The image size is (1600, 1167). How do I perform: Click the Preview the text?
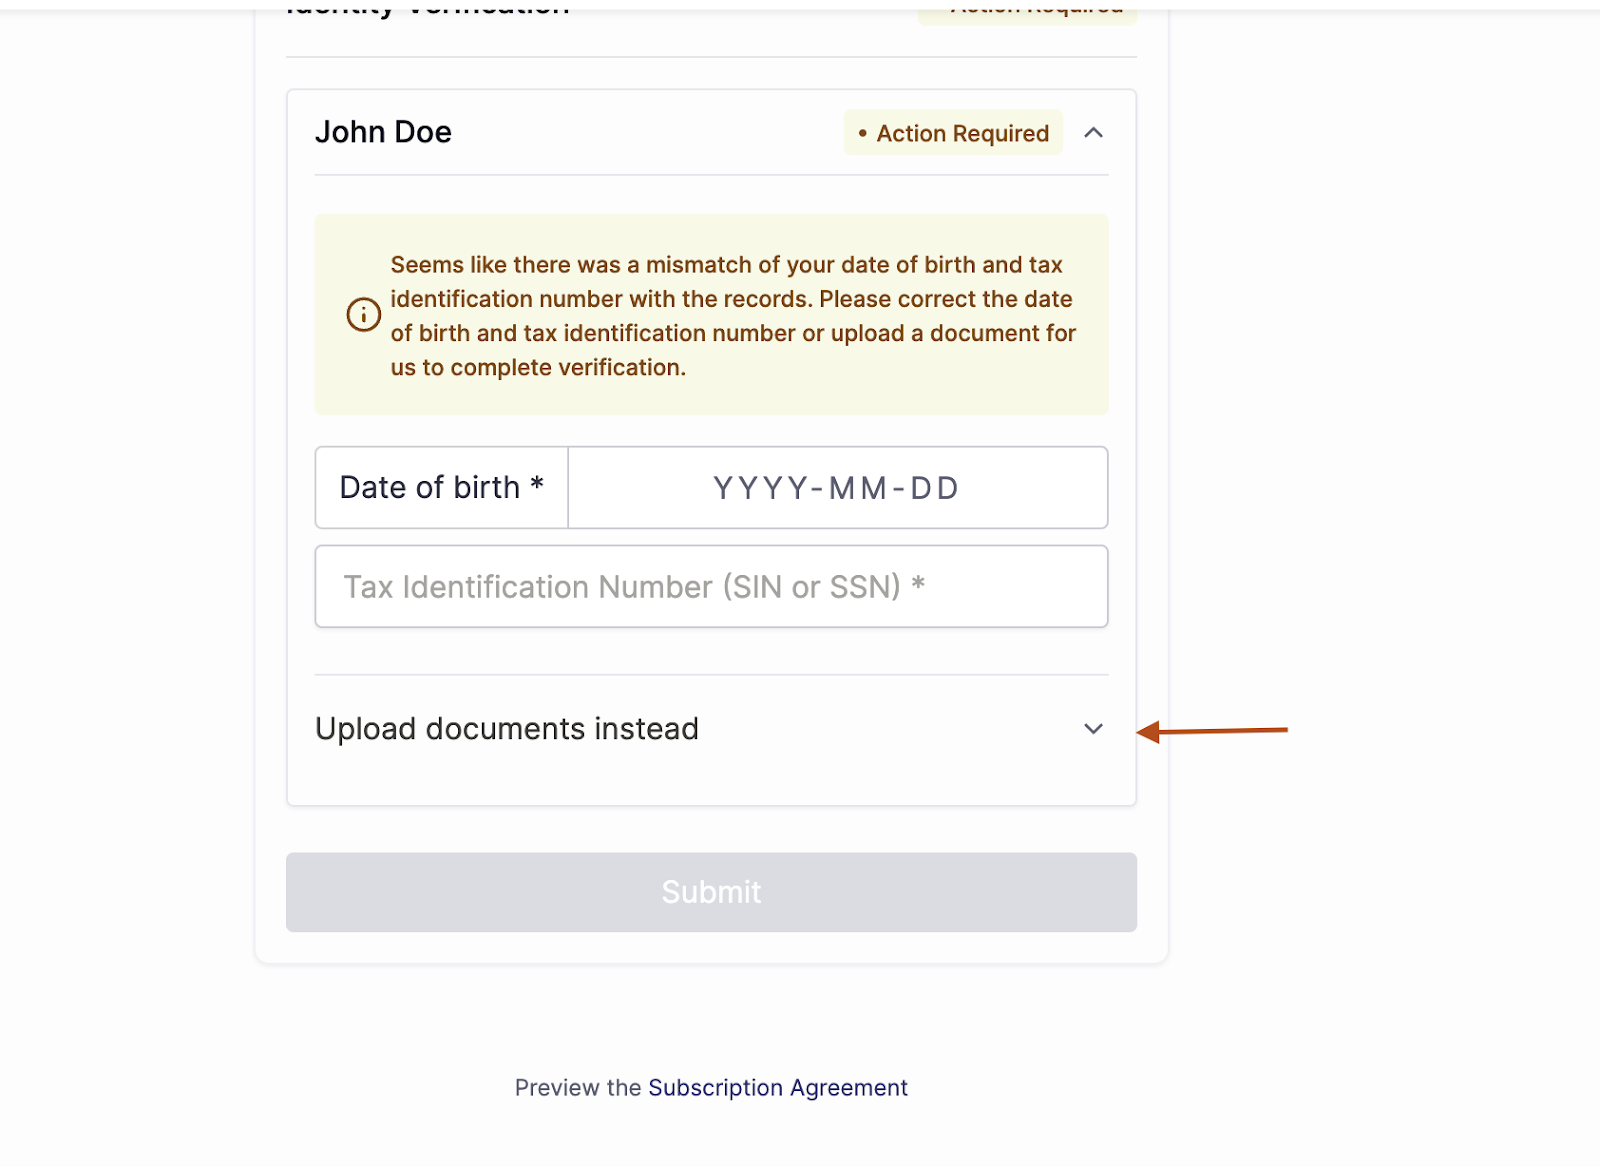578,1088
